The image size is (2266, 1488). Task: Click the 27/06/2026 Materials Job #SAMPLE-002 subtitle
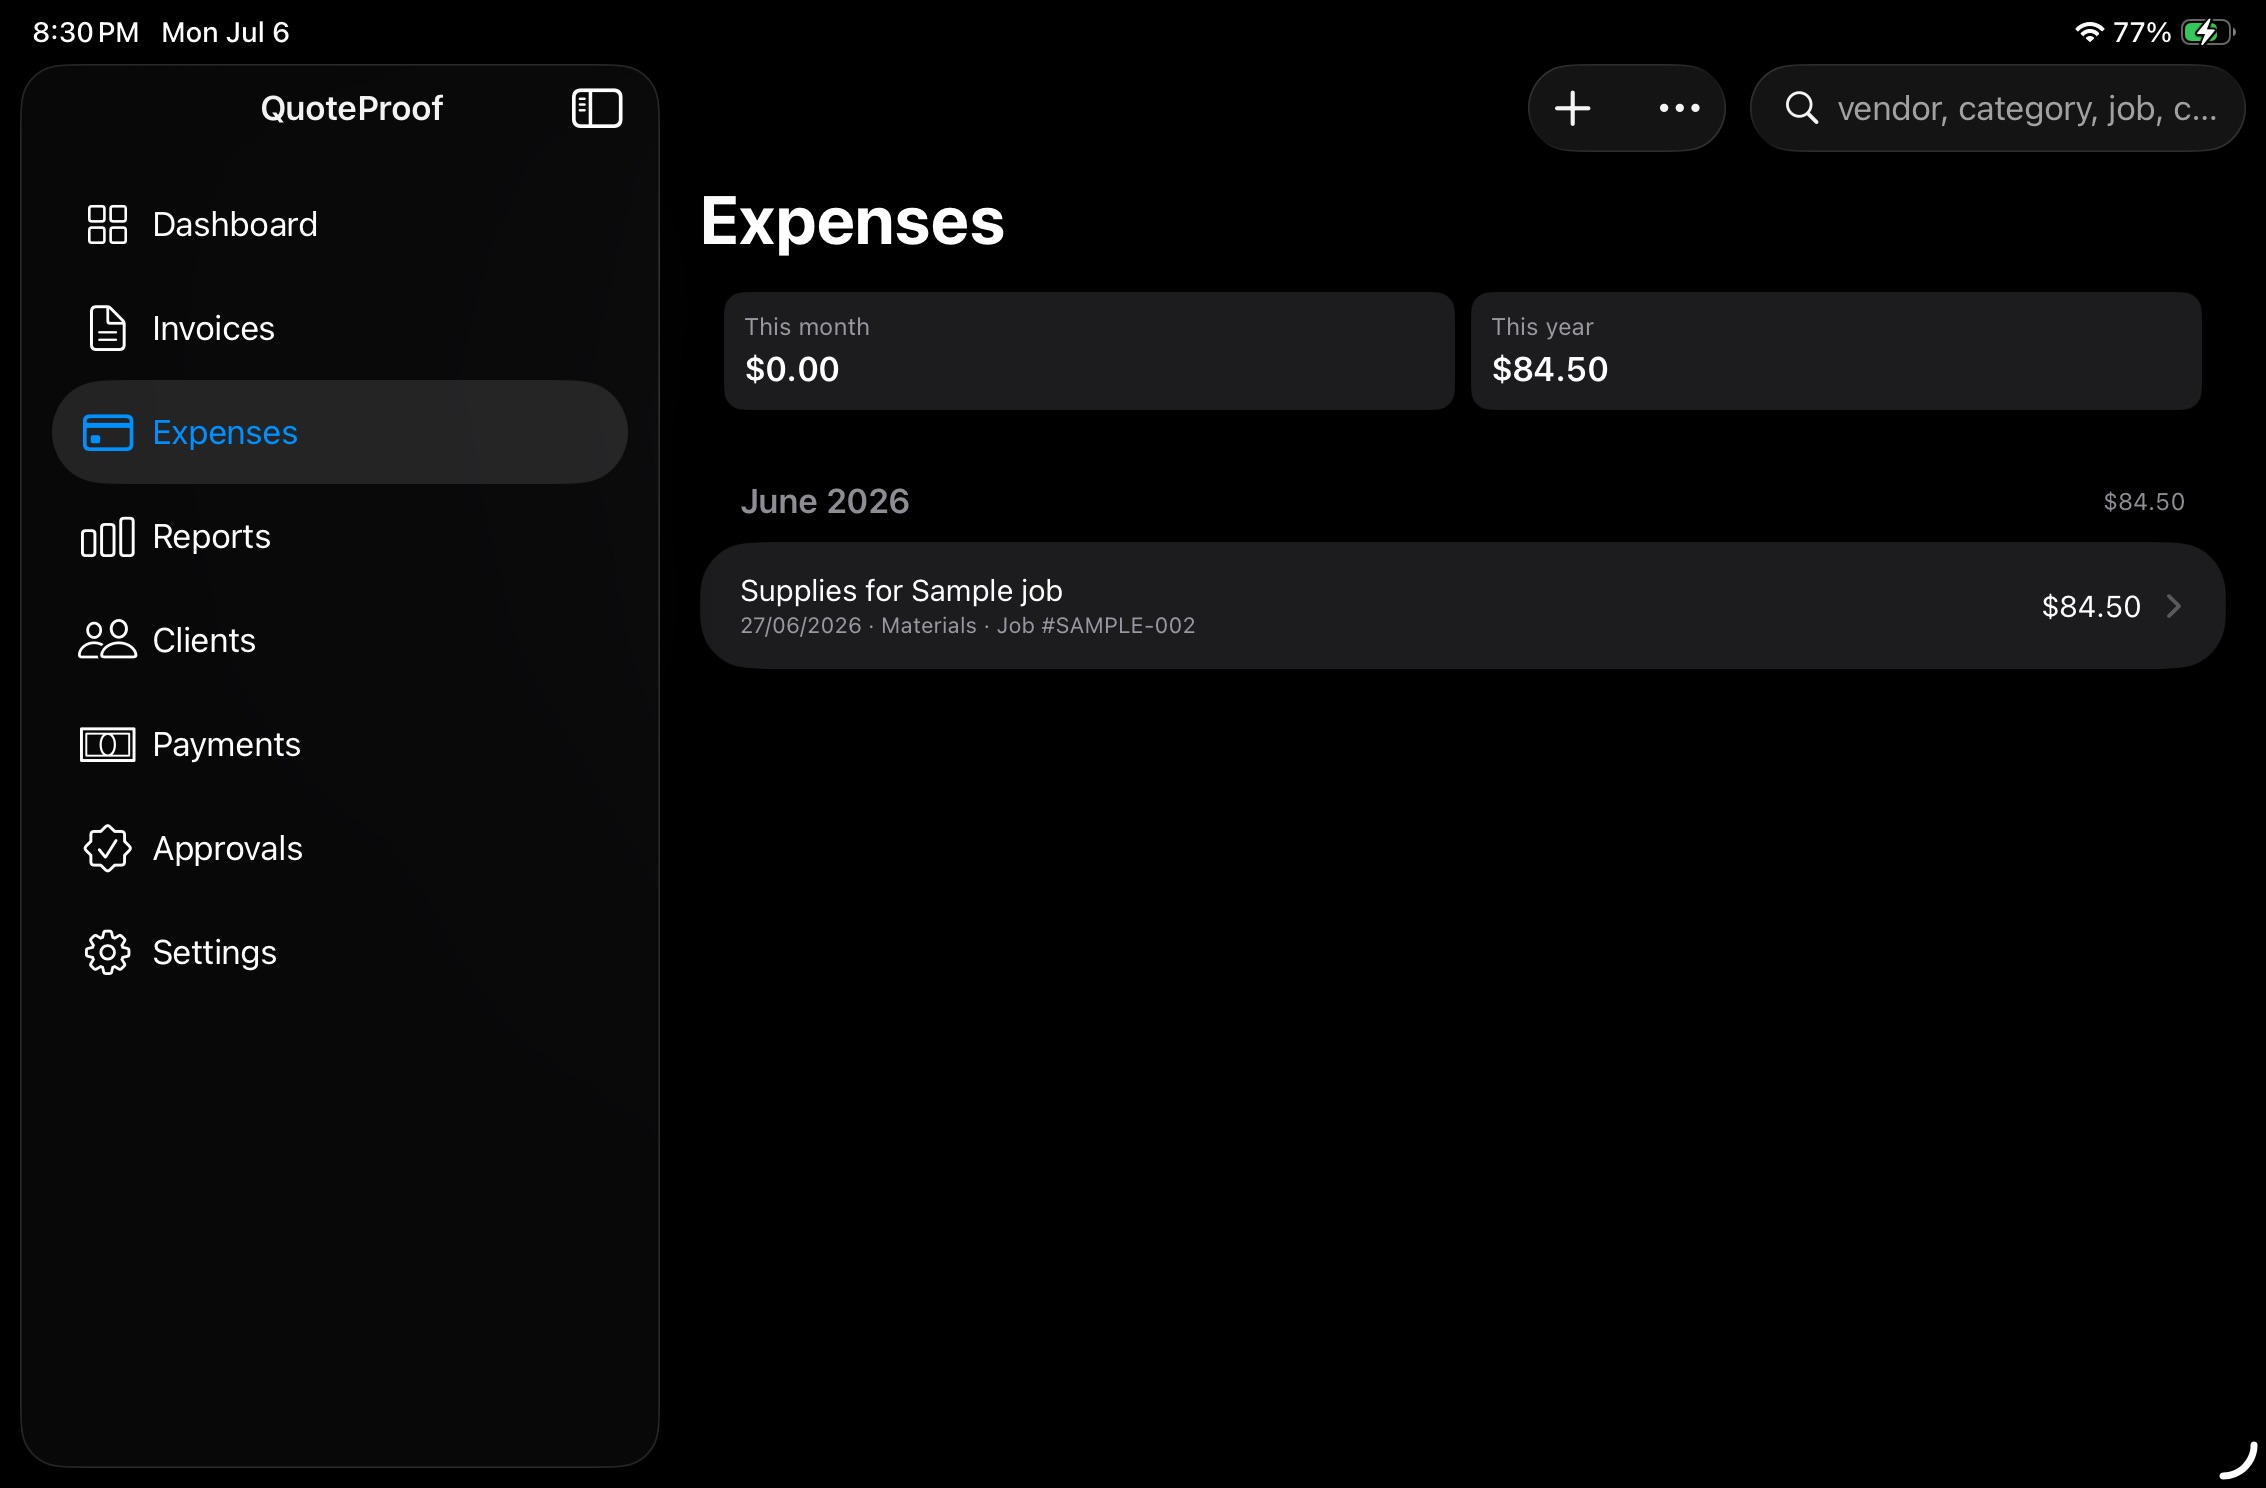coord(968,625)
